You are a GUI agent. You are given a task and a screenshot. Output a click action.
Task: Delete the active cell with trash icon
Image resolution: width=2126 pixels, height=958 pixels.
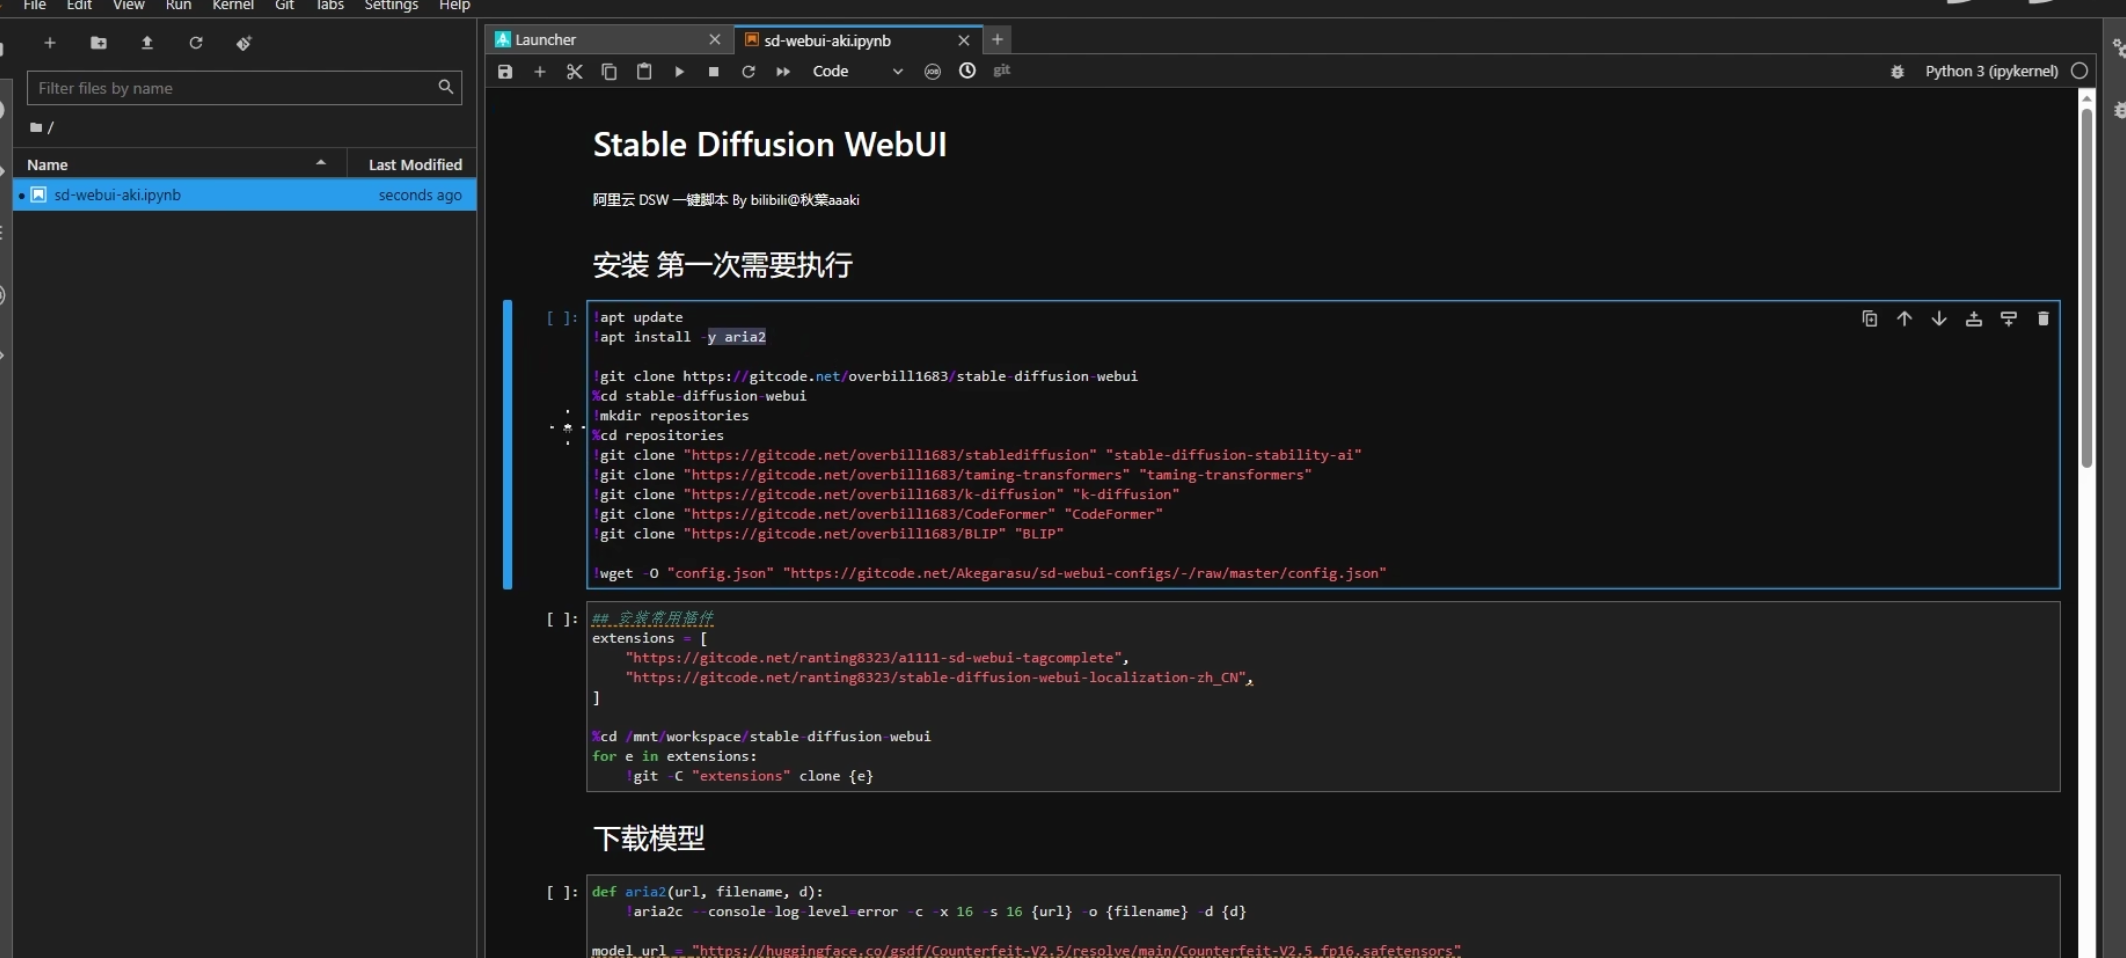click(x=2043, y=318)
